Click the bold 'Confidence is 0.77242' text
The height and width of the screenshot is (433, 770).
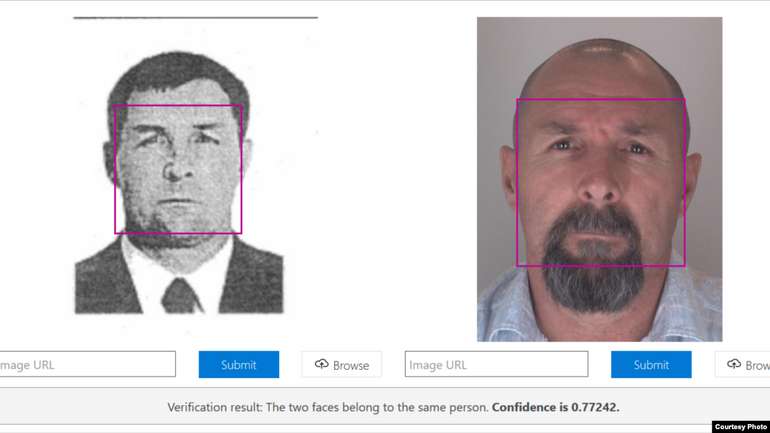555,407
